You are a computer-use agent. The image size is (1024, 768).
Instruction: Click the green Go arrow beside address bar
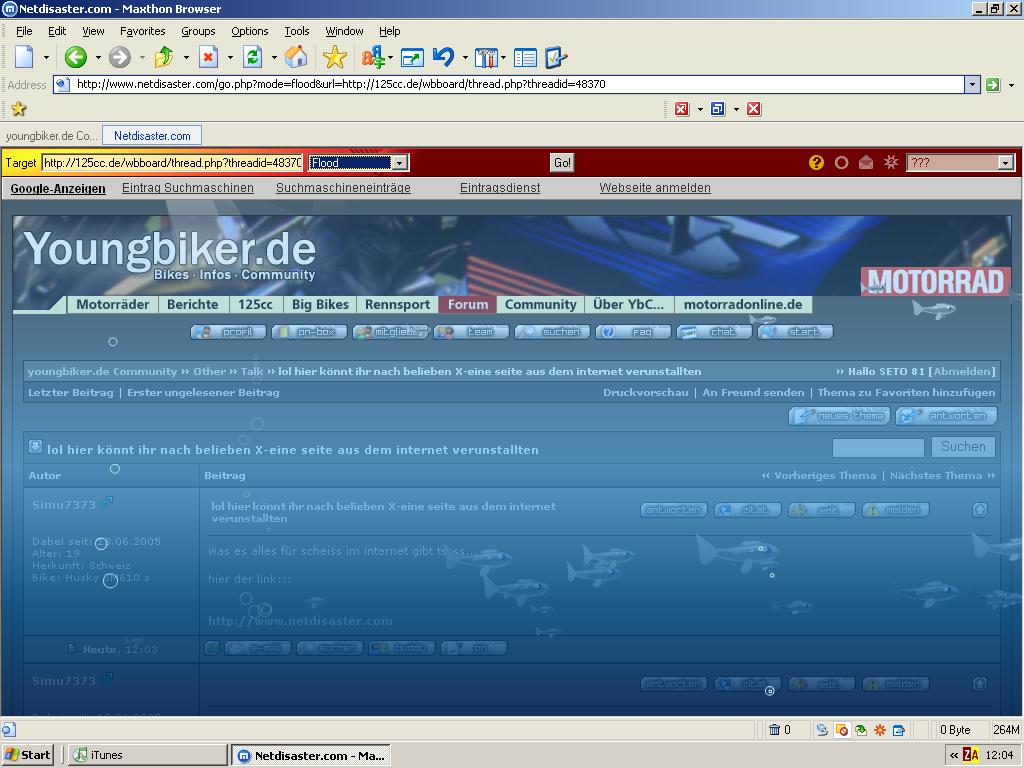(993, 85)
